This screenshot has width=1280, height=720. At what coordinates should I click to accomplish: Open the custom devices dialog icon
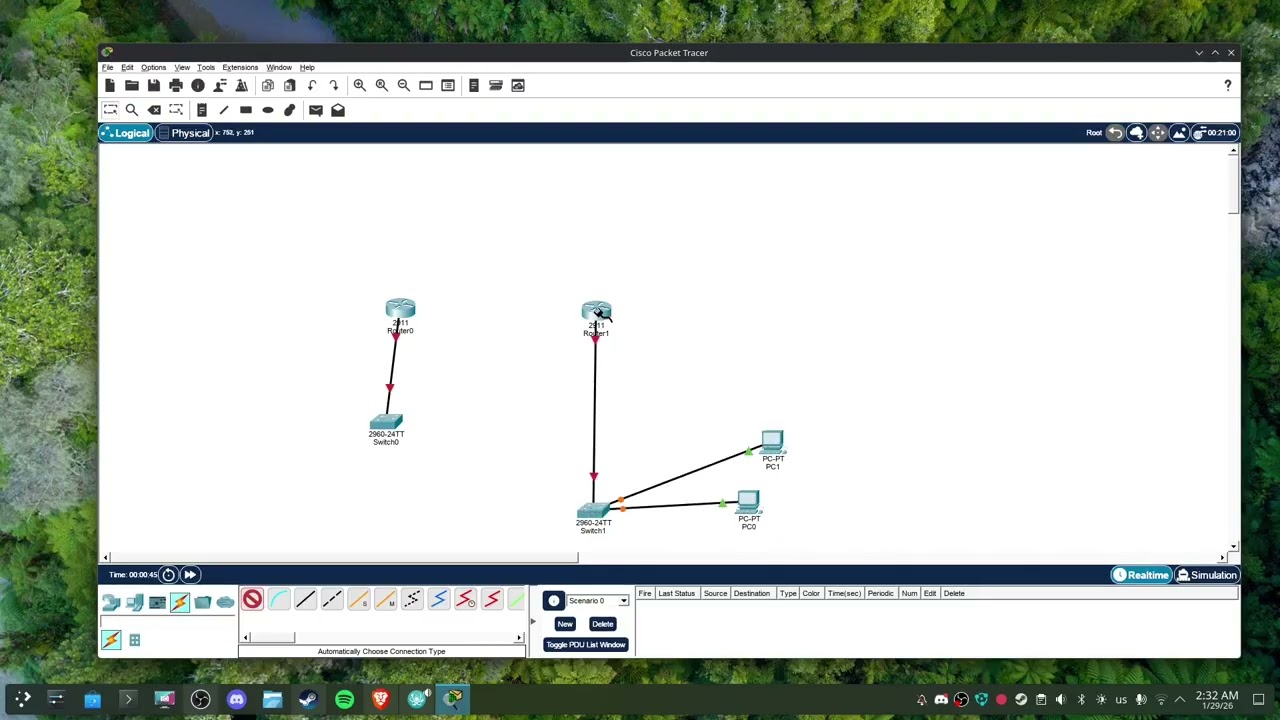[x=448, y=86]
